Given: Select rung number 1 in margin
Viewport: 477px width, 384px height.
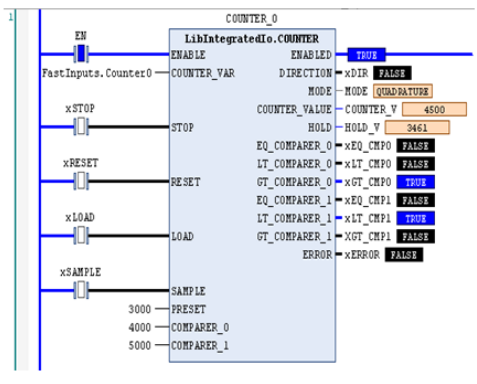Looking at the screenshot, I should pos(11,17).
